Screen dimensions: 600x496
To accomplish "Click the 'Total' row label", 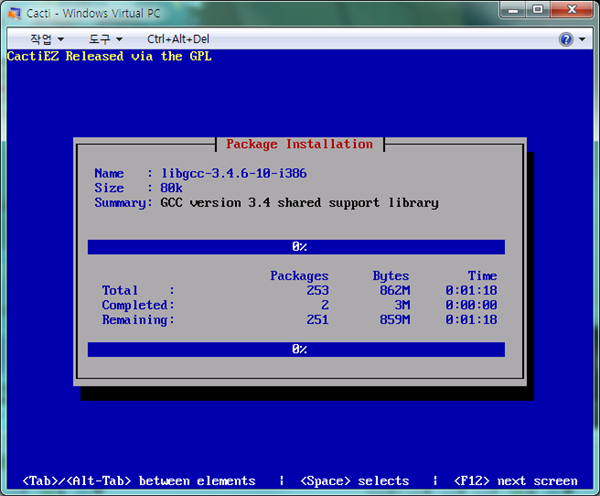I will click(x=120, y=290).
